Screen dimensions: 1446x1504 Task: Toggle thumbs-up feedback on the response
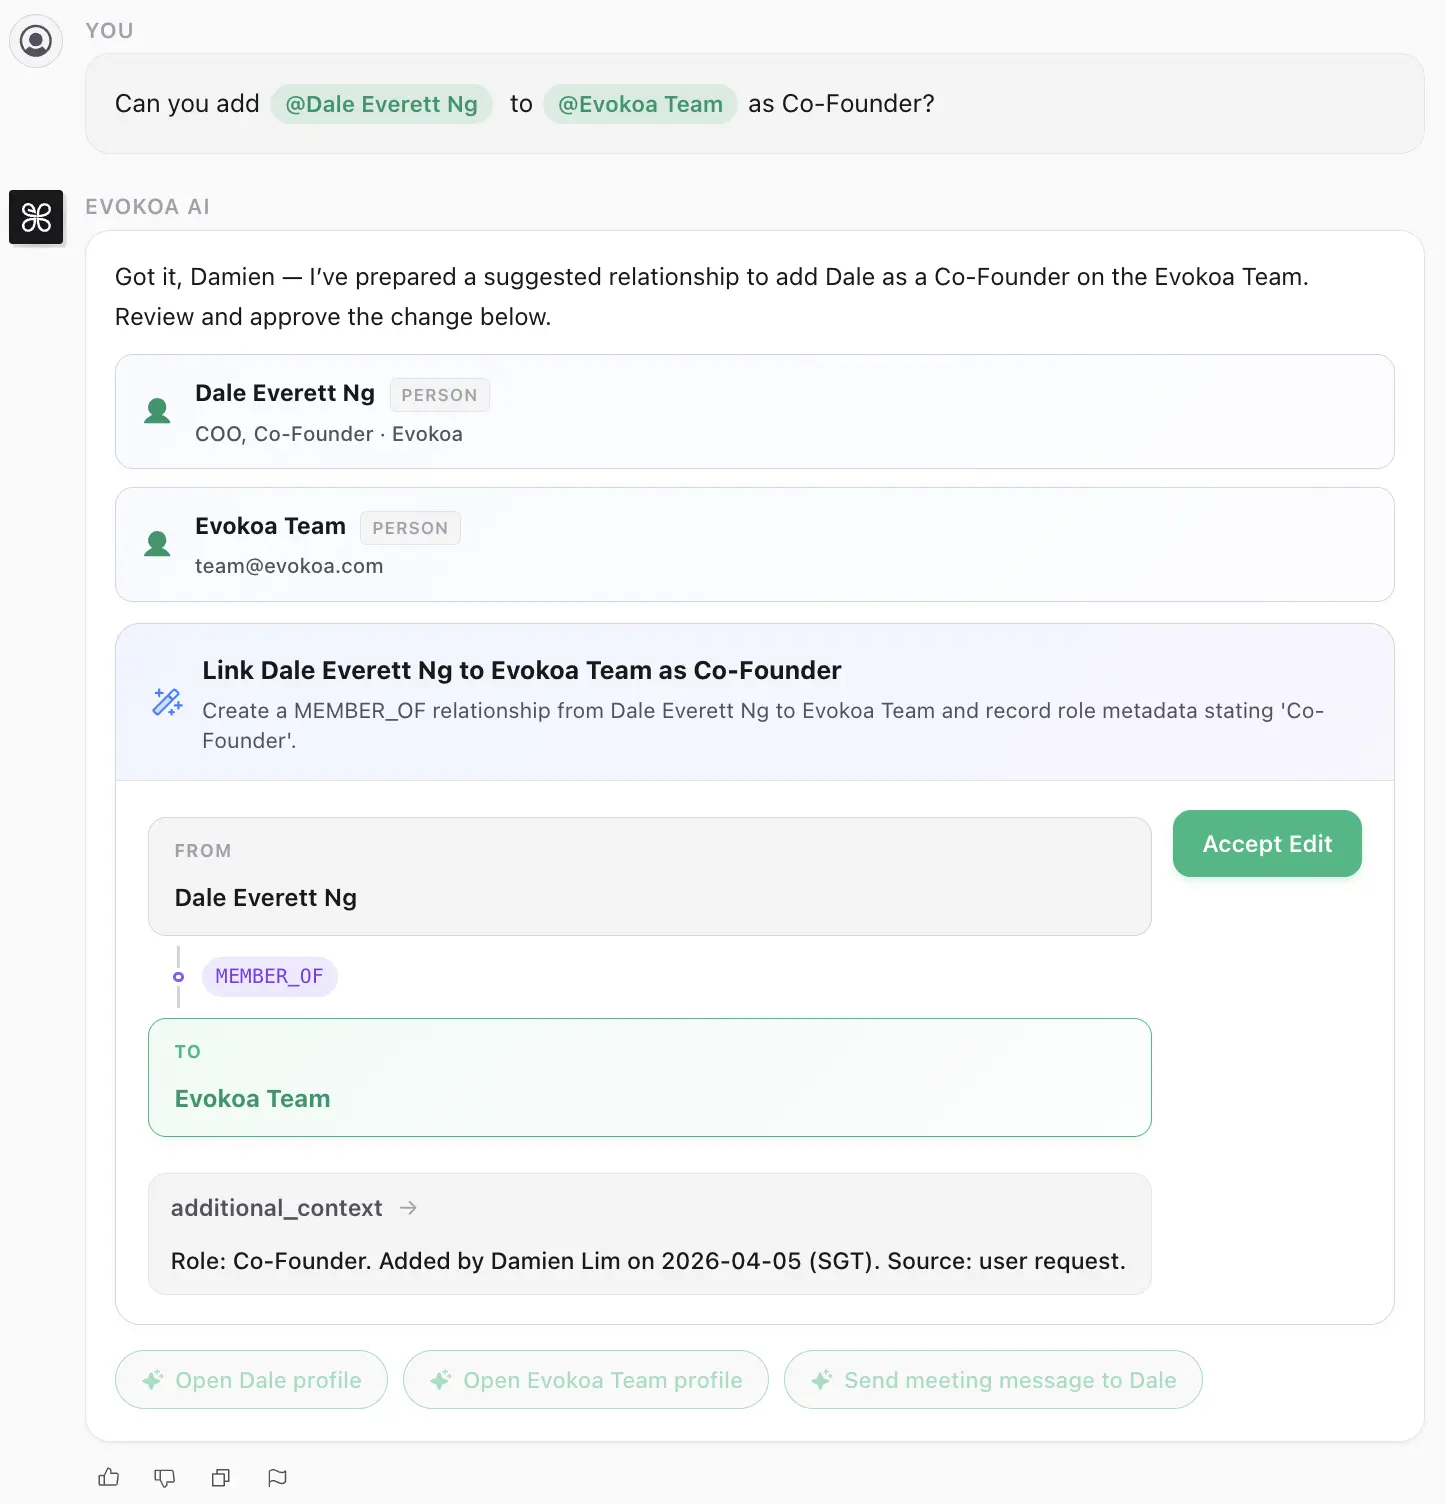point(108,1477)
